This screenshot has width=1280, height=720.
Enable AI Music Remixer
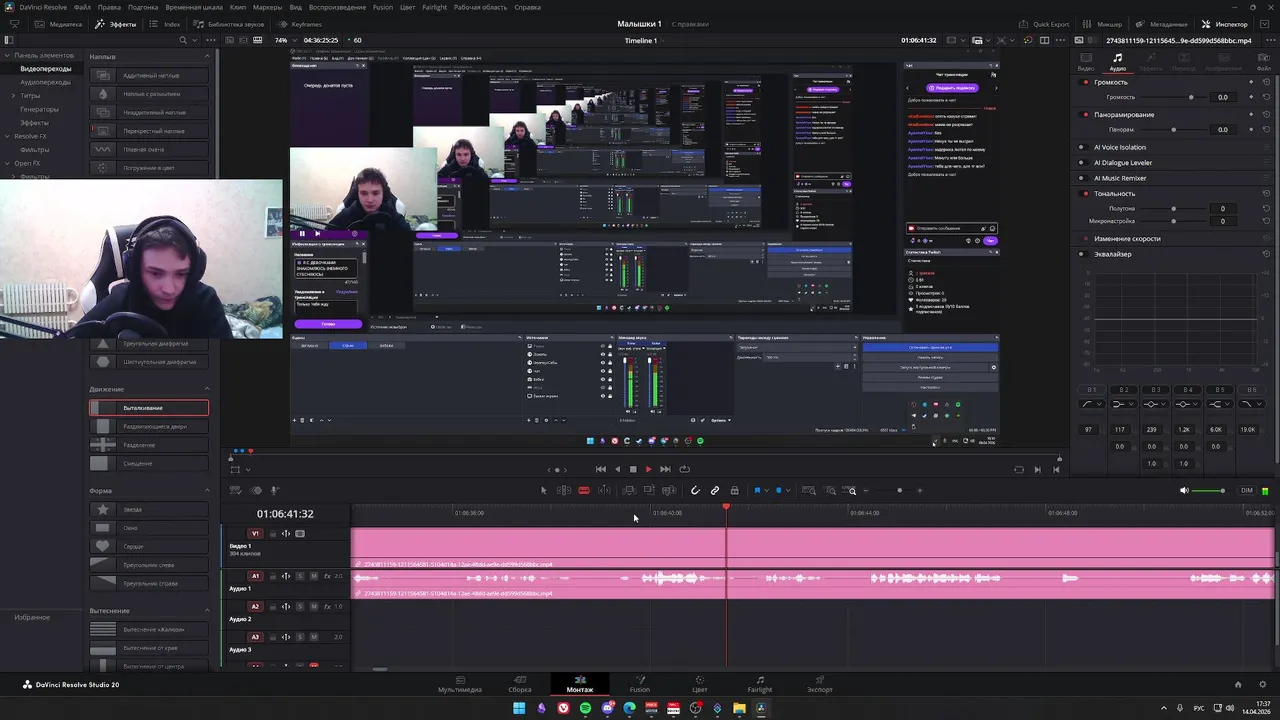(x=1081, y=178)
